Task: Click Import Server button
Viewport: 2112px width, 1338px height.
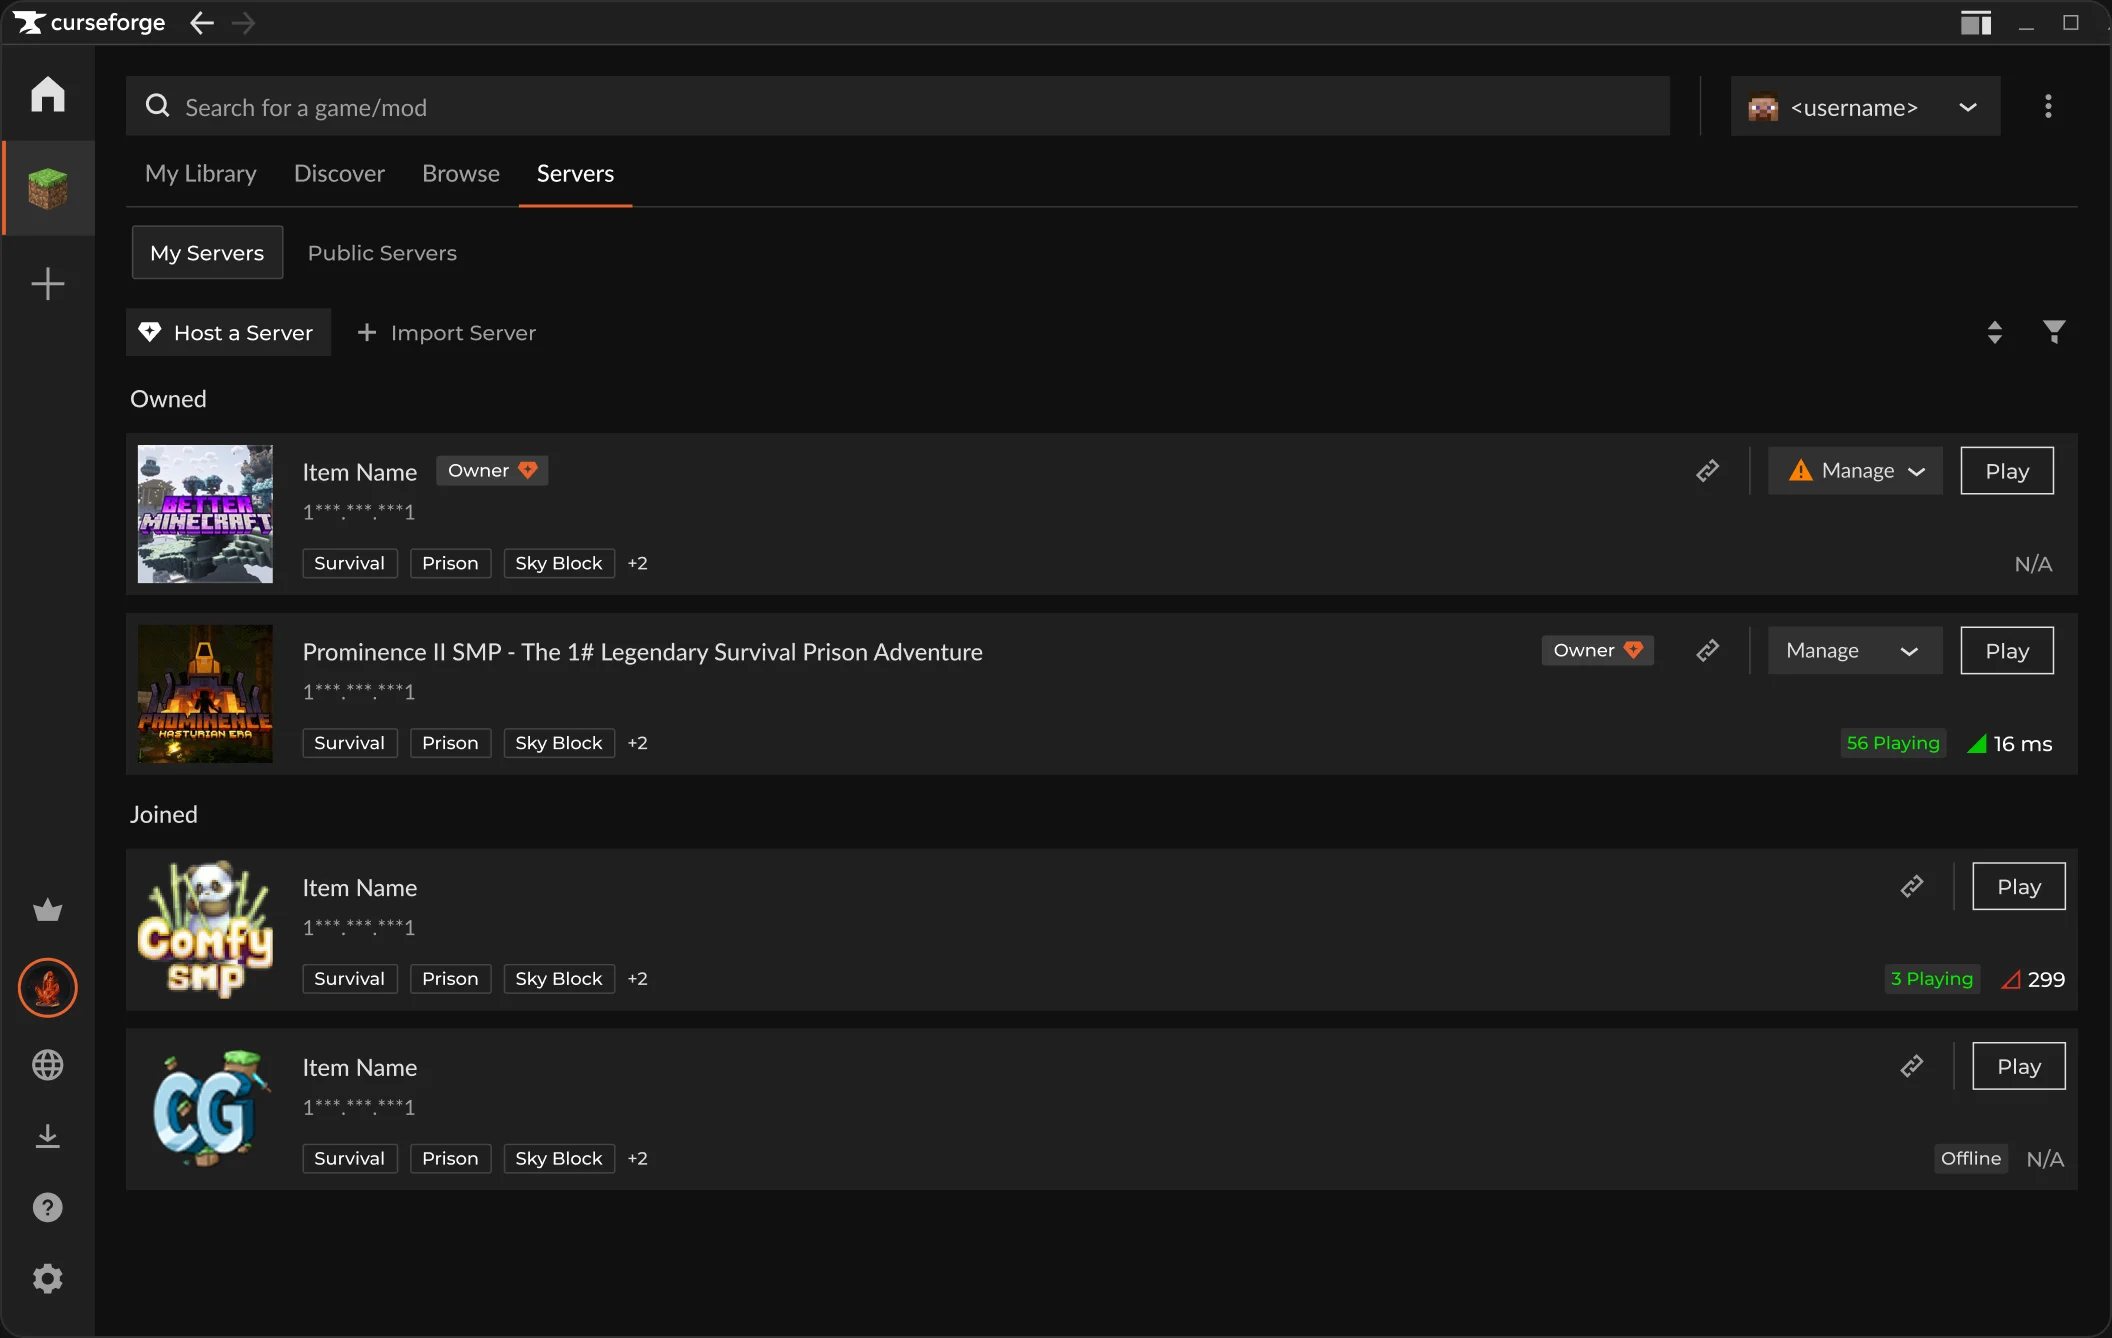Action: [447, 332]
